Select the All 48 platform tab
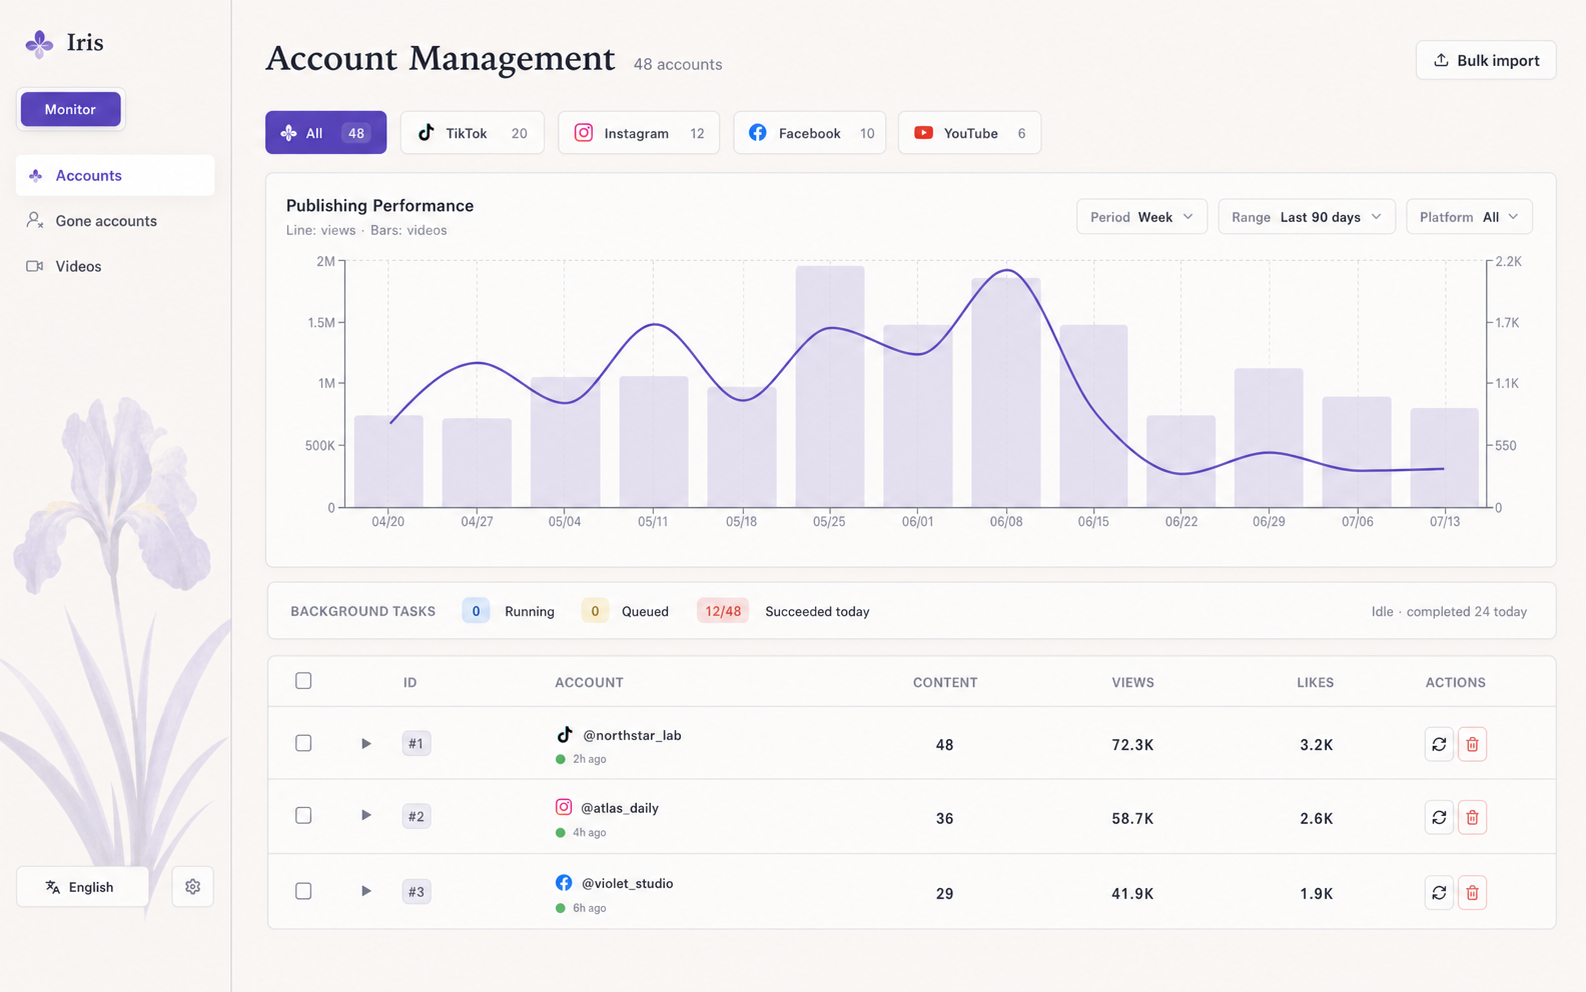The image size is (1586, 992). (326, 133)
